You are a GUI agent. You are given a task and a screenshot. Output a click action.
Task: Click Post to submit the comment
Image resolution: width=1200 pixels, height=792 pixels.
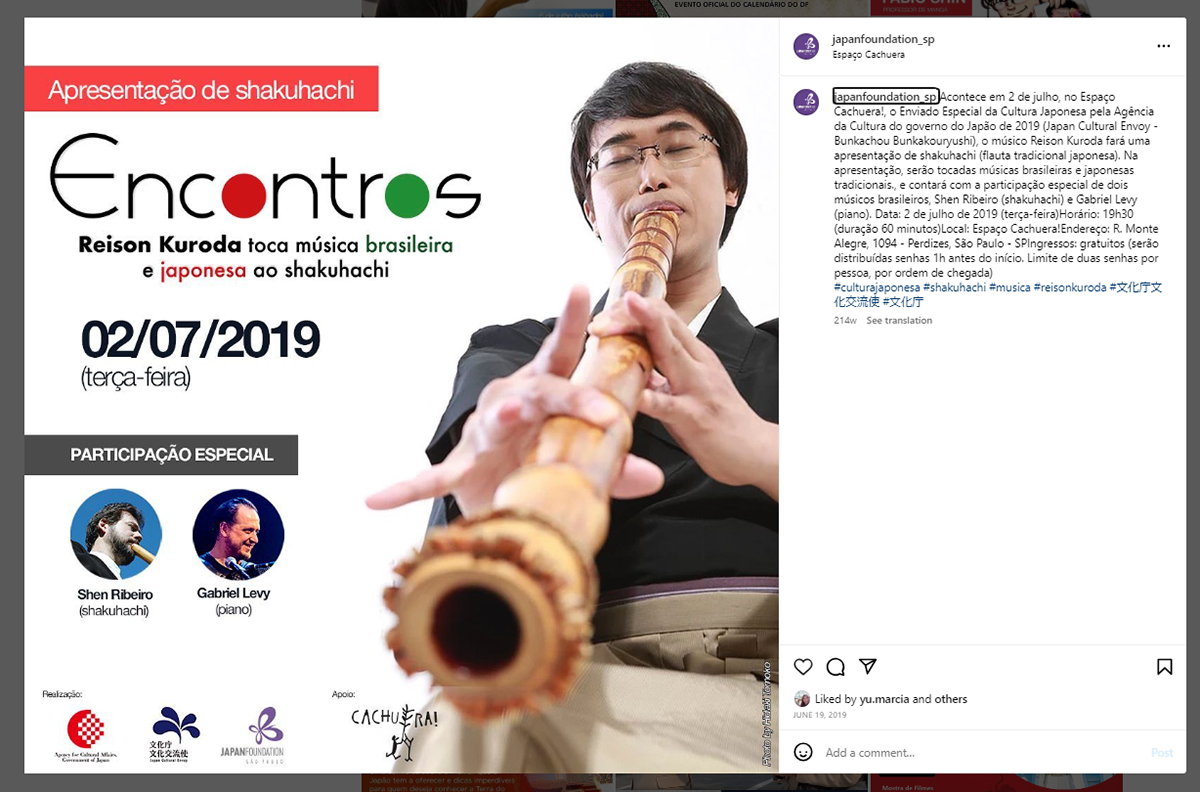coord(1162,752)
